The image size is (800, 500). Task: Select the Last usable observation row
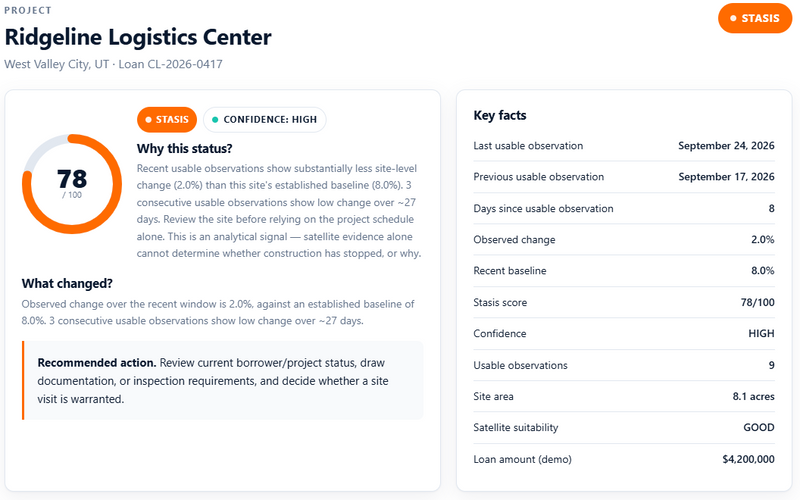(623, 146)
